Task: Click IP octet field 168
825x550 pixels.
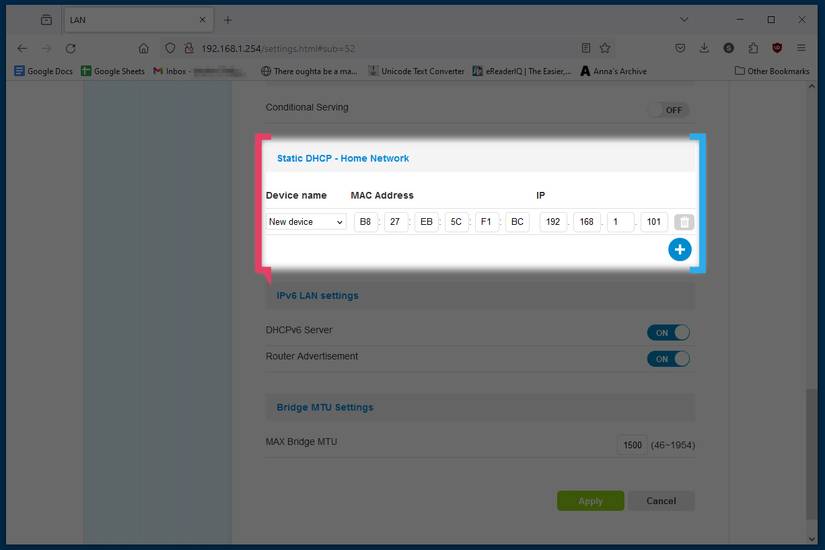Action: point(587,222)
